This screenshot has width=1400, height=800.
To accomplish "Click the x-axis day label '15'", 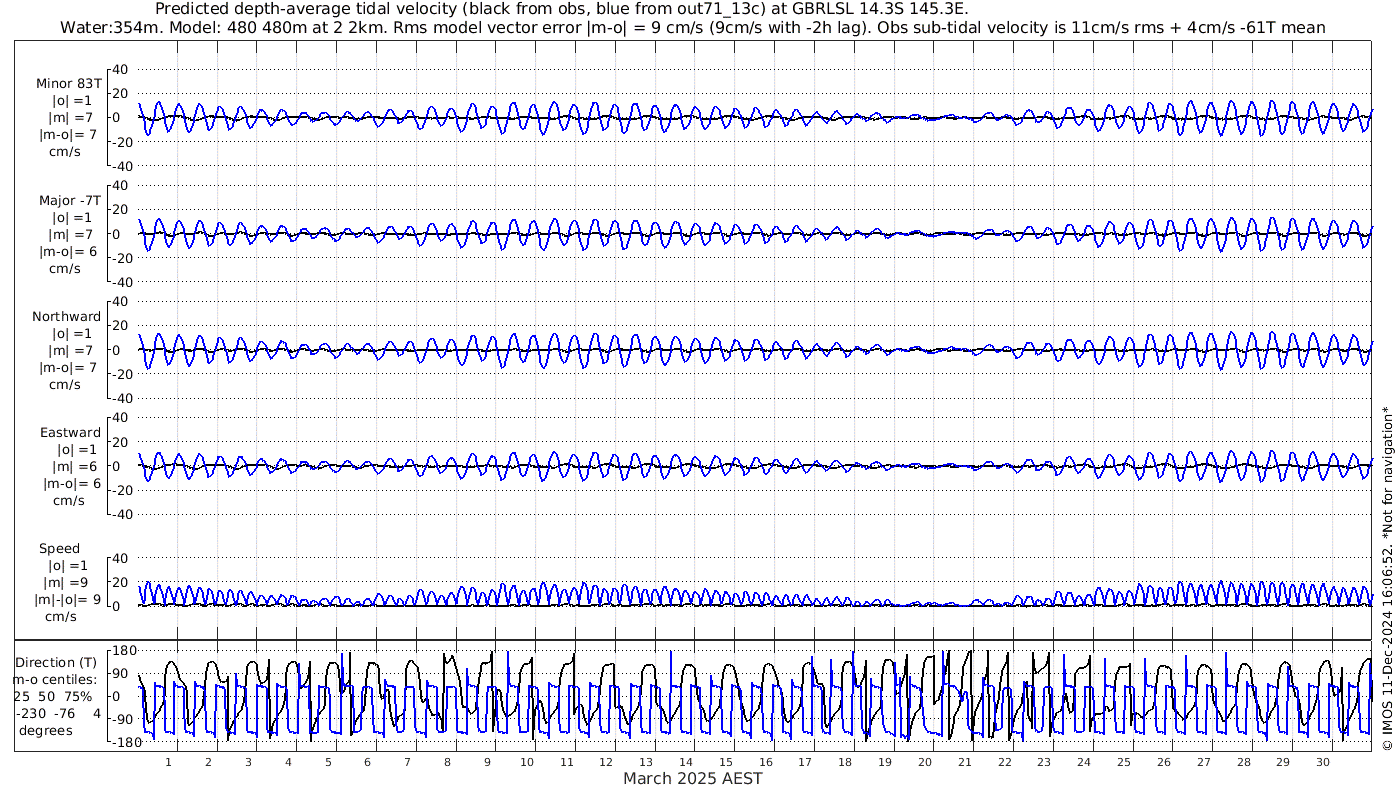I will [x=725, y=762].
